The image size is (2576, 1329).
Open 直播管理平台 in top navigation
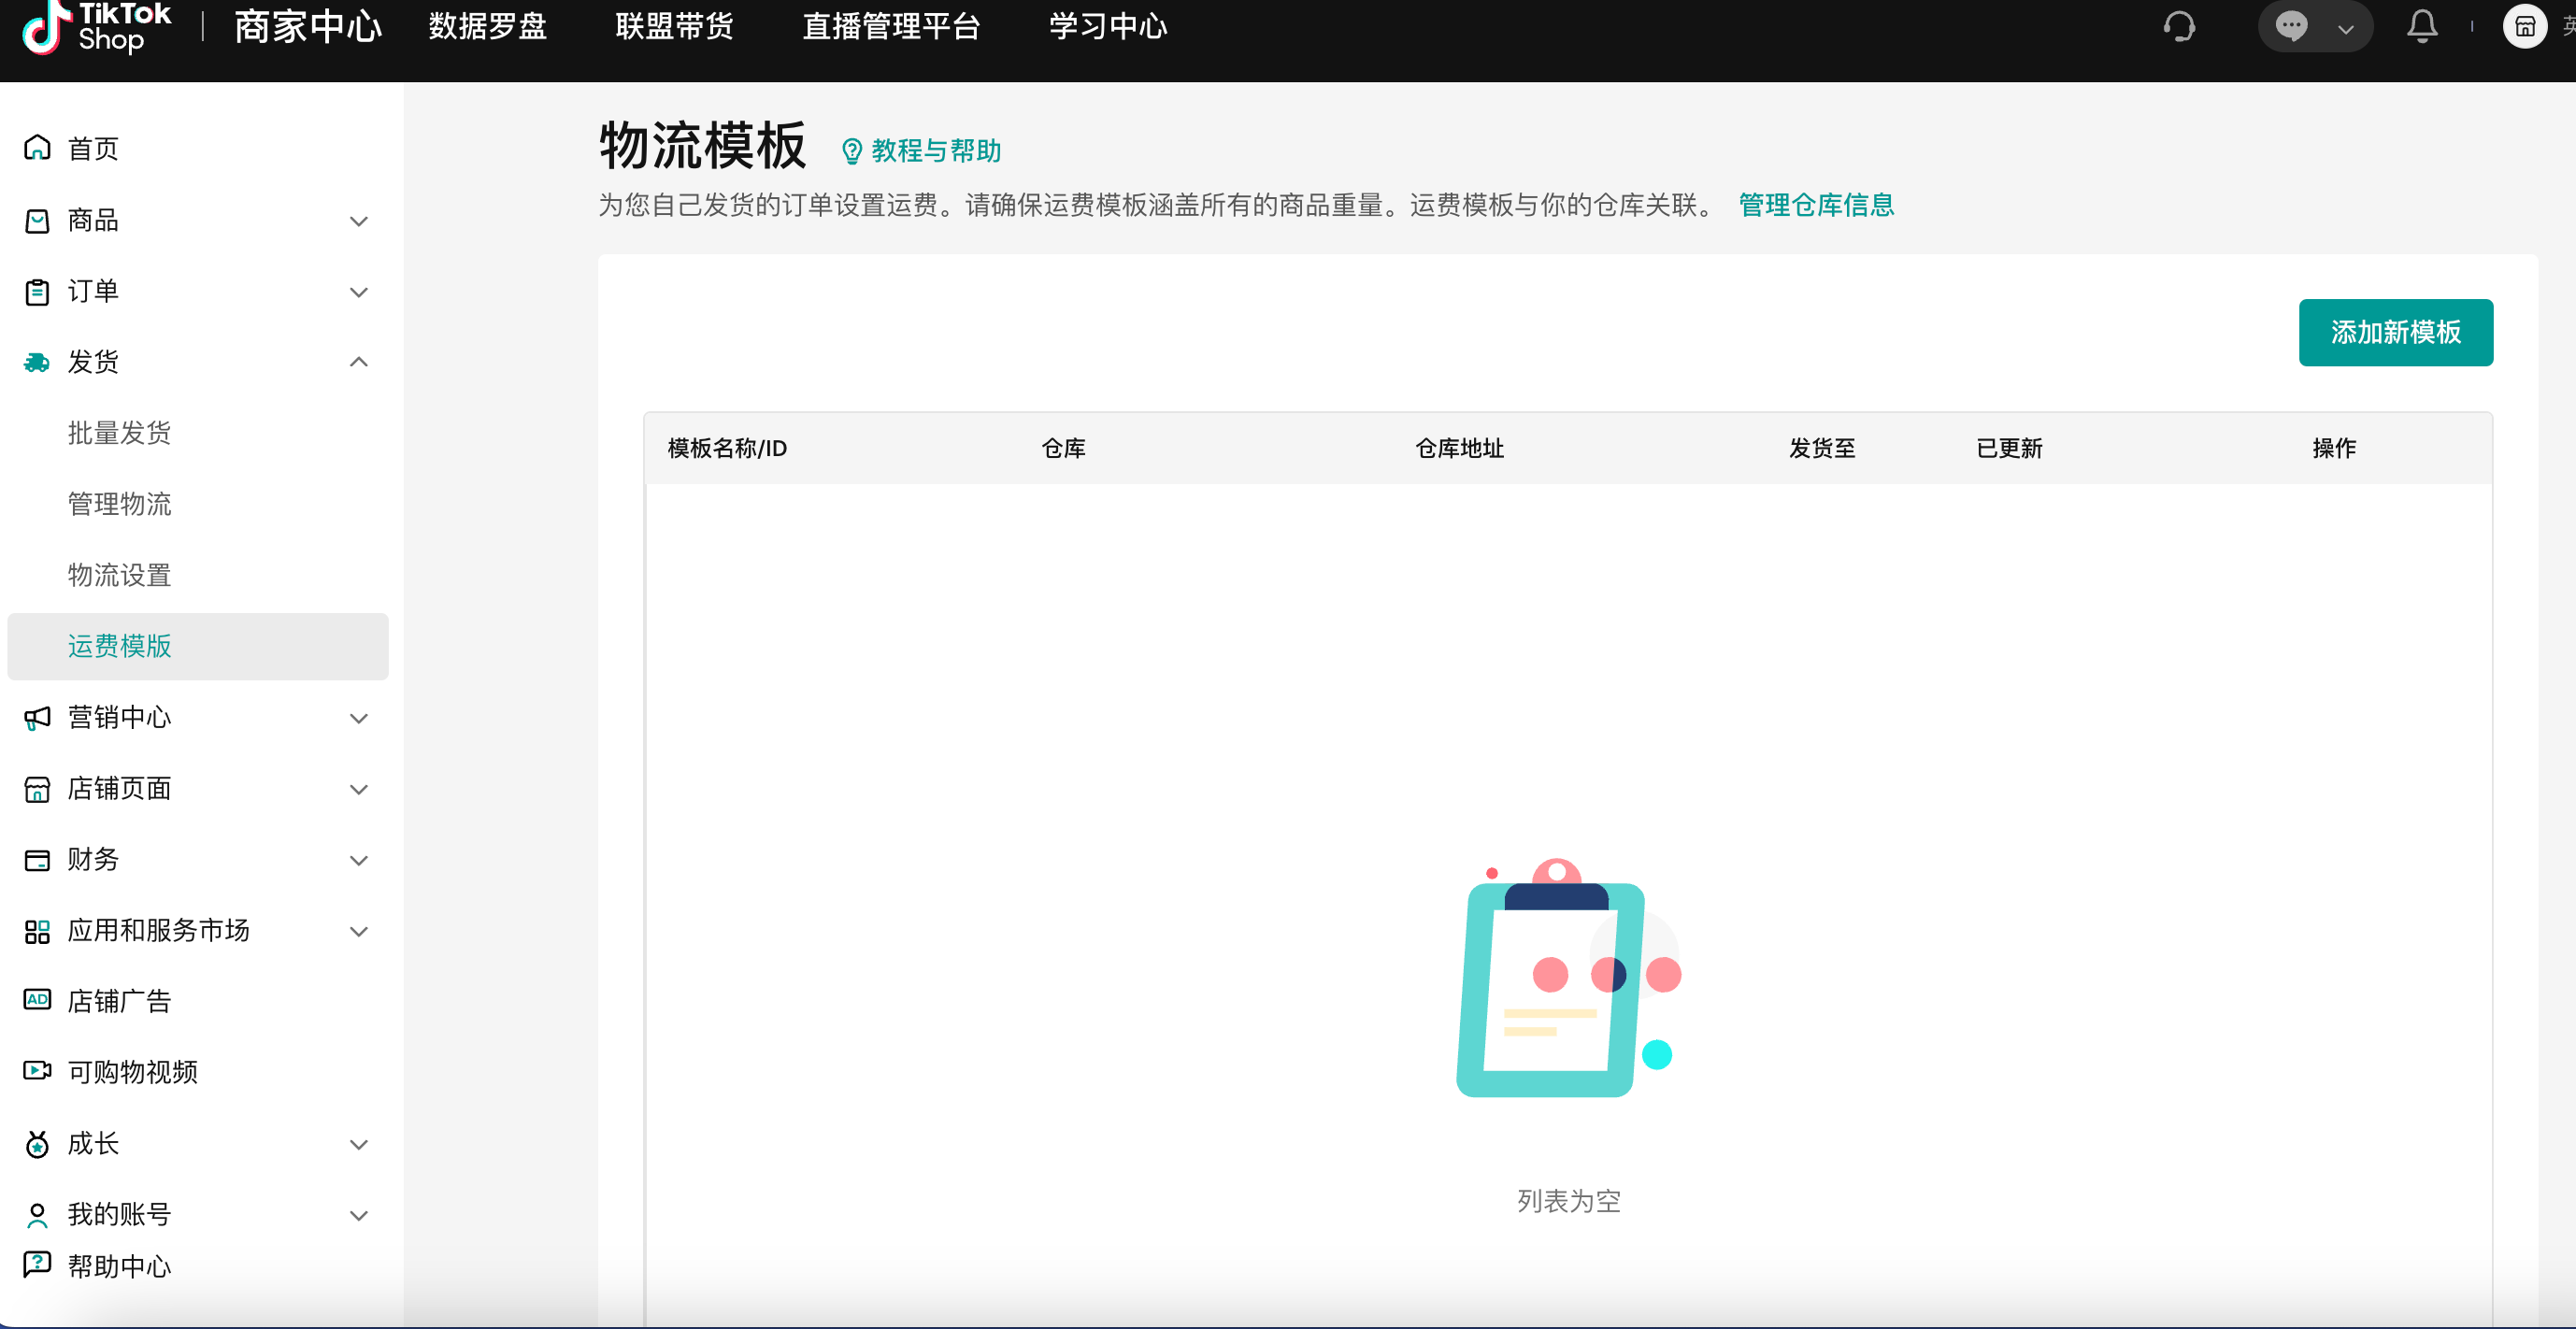click(890, 26)
